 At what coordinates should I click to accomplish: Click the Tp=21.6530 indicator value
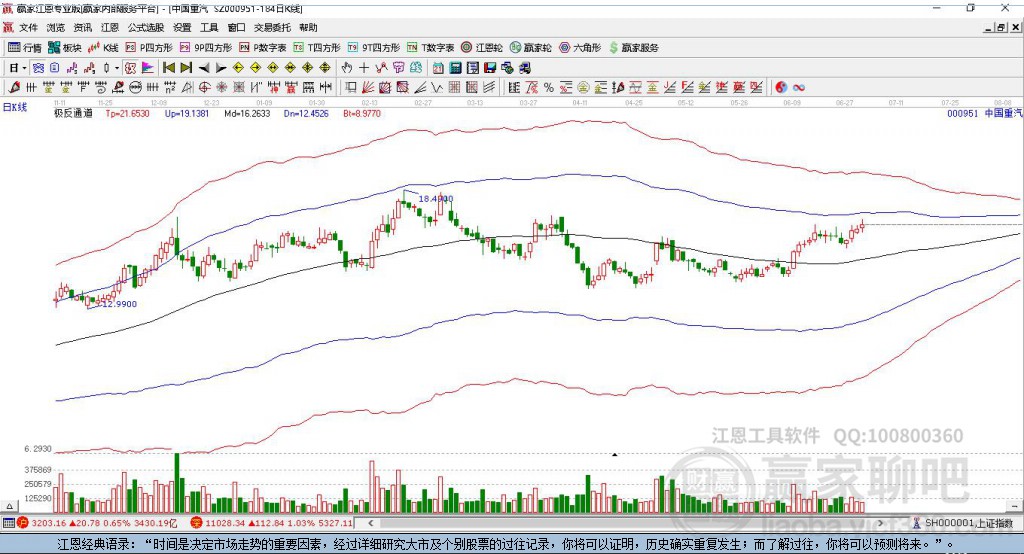[x=127, y=113]
